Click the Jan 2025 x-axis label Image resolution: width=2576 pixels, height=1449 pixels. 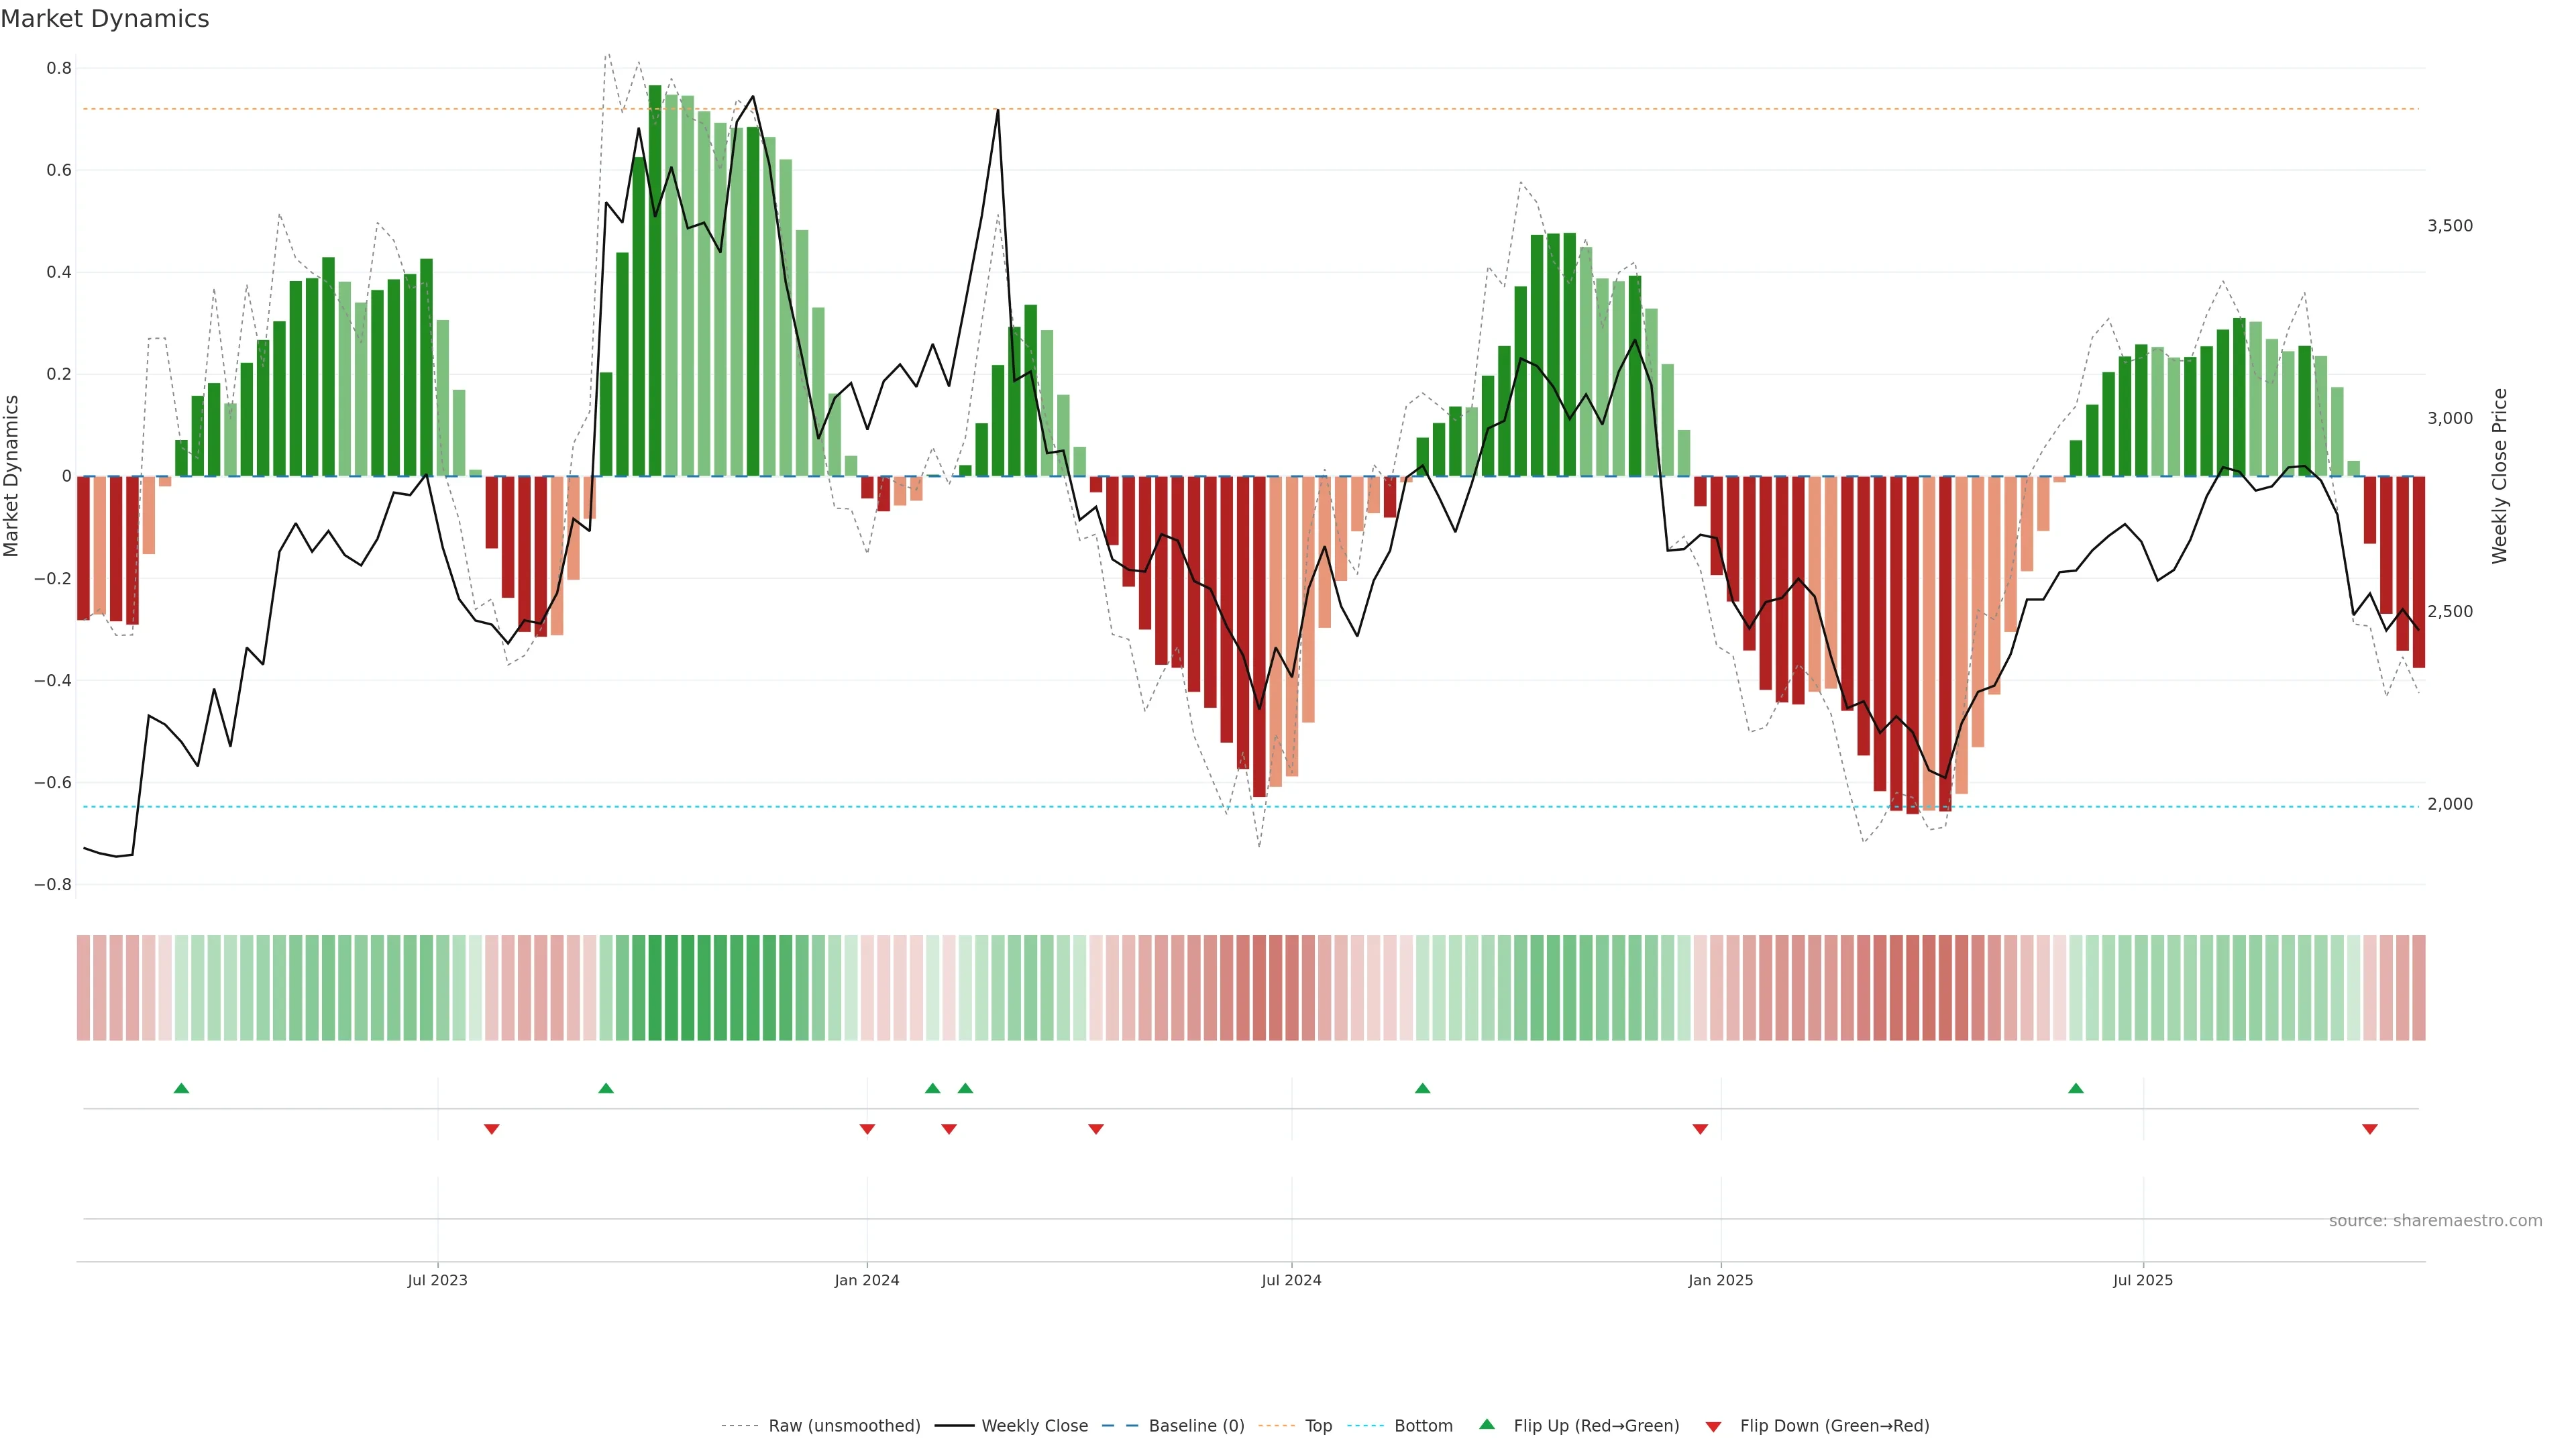tap(1720, 1280)
